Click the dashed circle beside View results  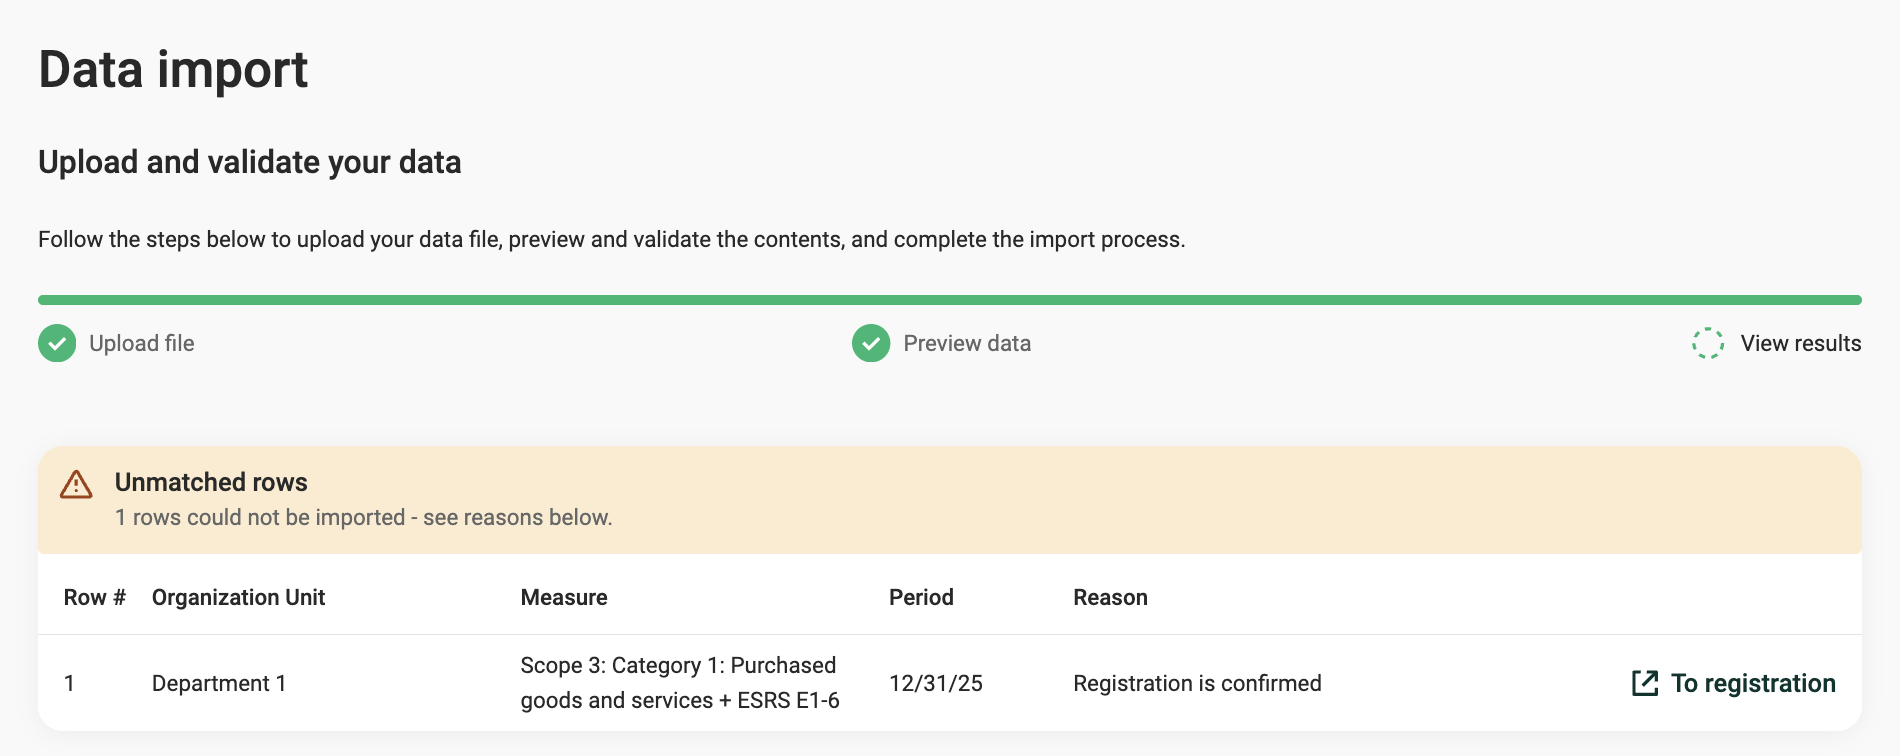[1708, 343]
